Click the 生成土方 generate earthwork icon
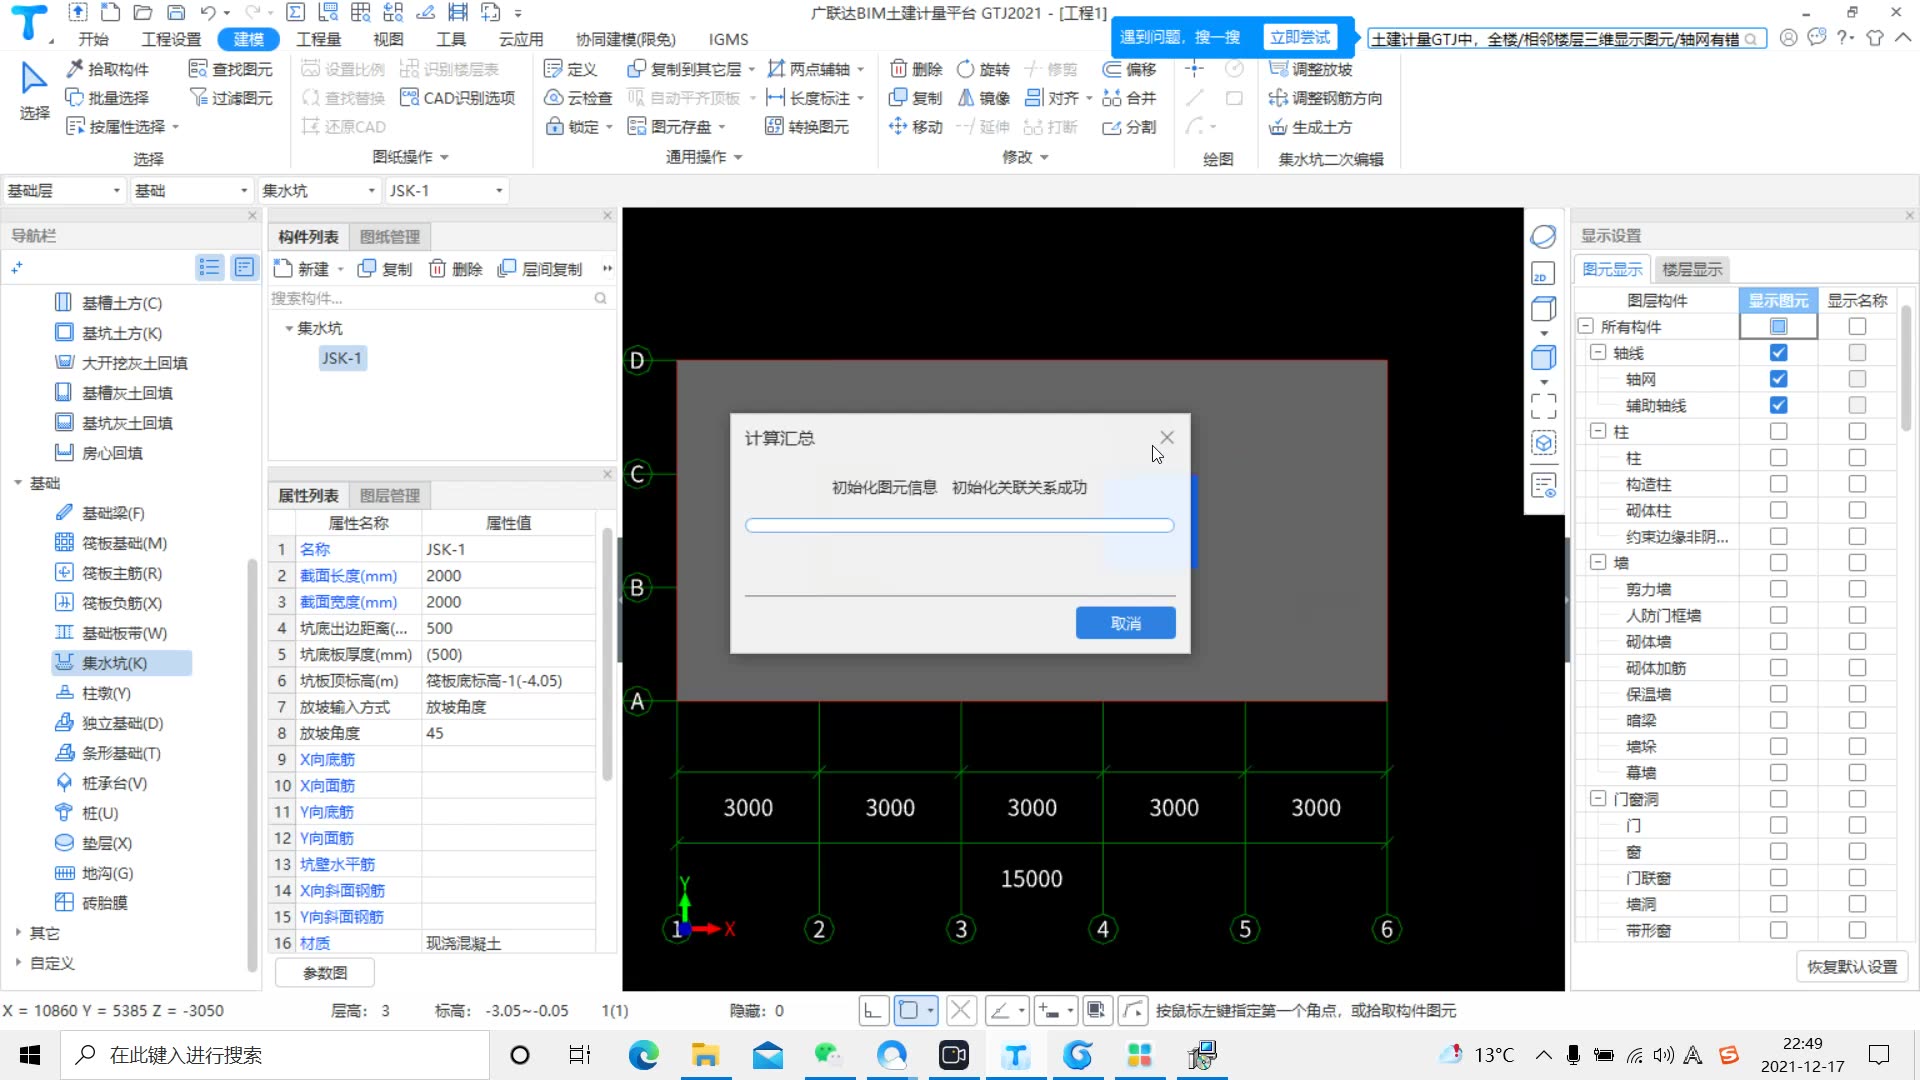 pos(1277,127)
